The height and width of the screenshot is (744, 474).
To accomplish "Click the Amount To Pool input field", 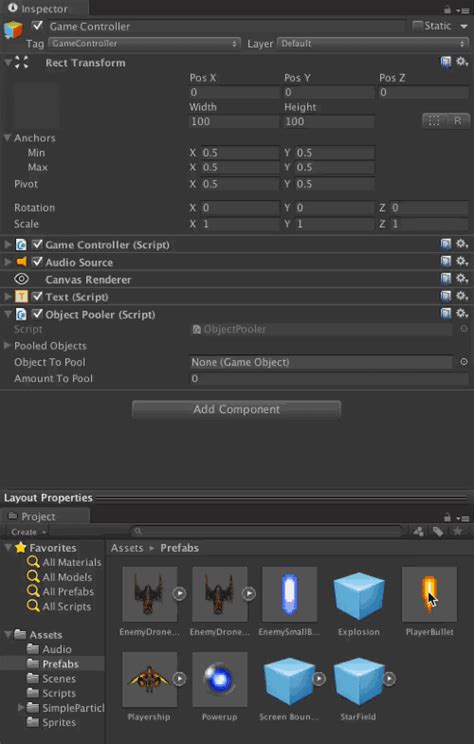I will coord(329,379).
